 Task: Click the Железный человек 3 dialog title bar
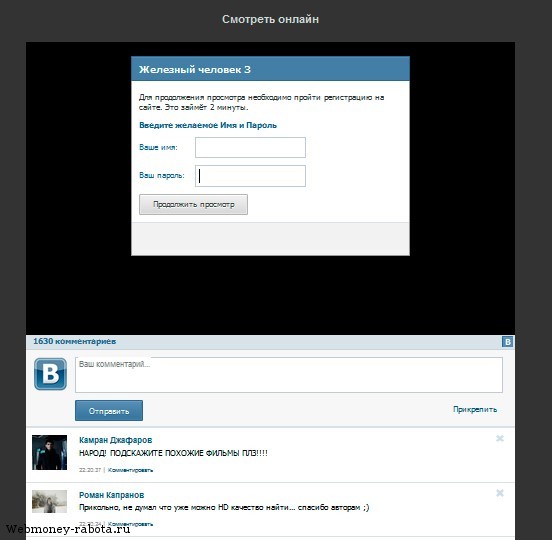270,69
